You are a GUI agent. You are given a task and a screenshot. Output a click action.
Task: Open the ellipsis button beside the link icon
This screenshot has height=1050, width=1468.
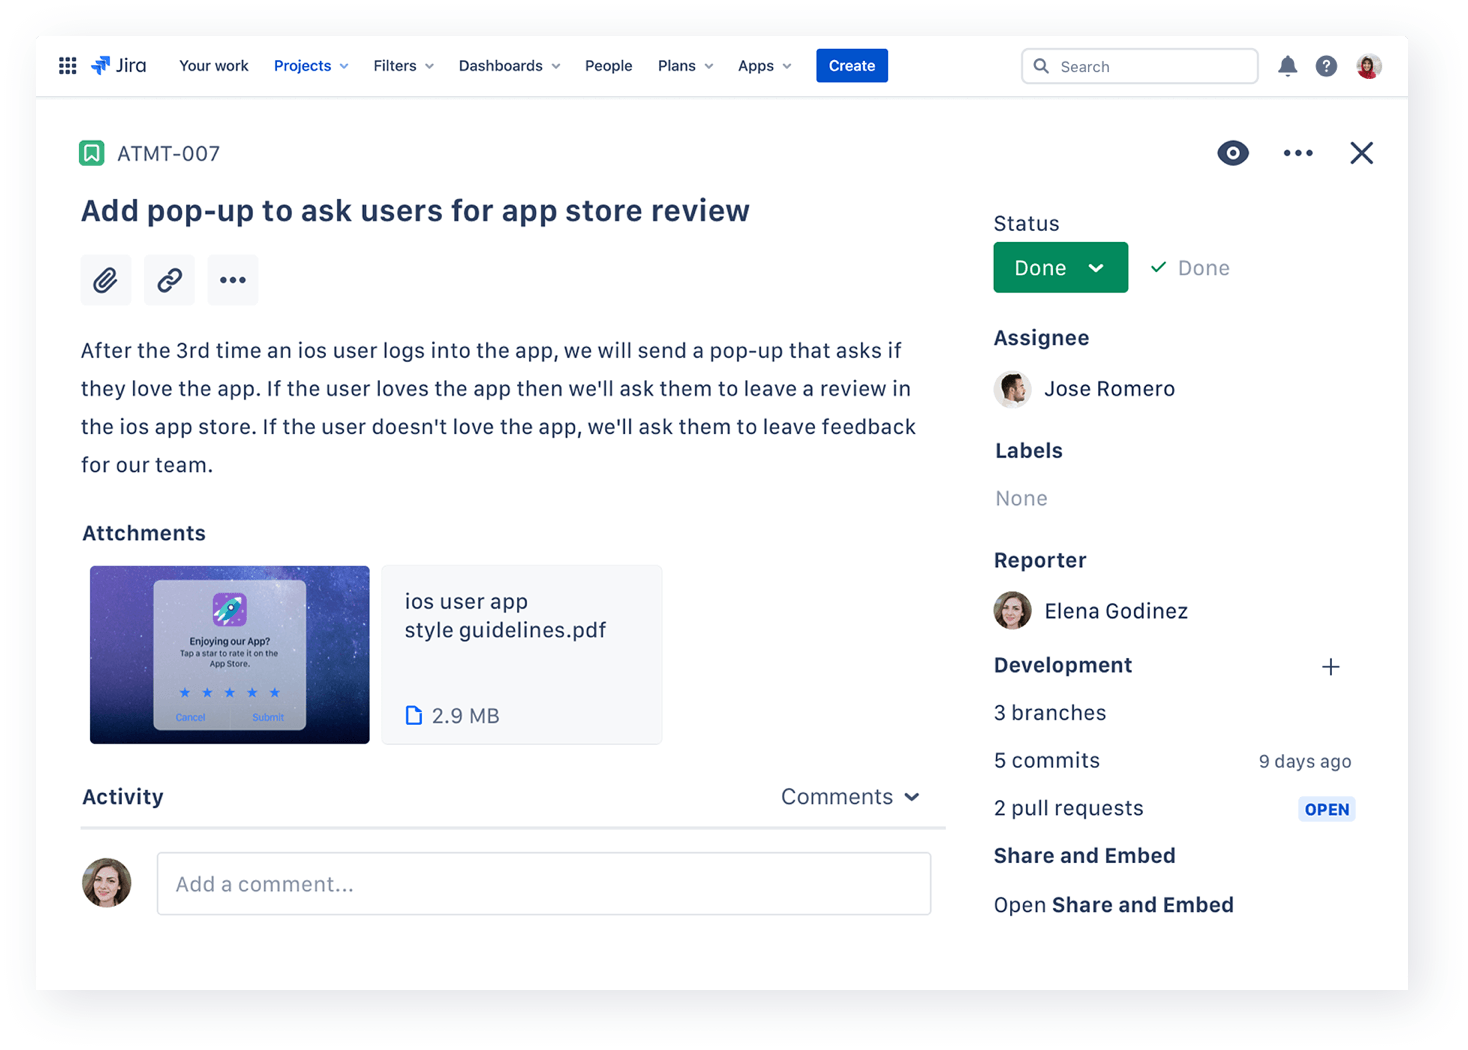click(x=233, y=280)
